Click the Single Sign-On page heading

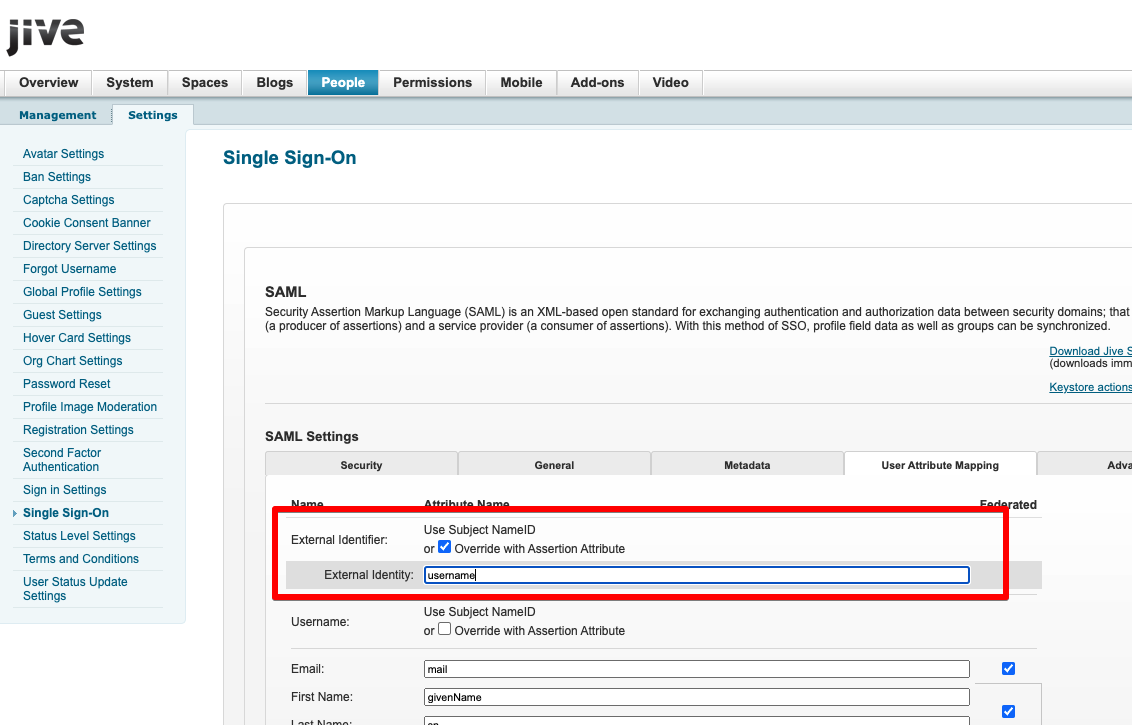tap(289, 158)
